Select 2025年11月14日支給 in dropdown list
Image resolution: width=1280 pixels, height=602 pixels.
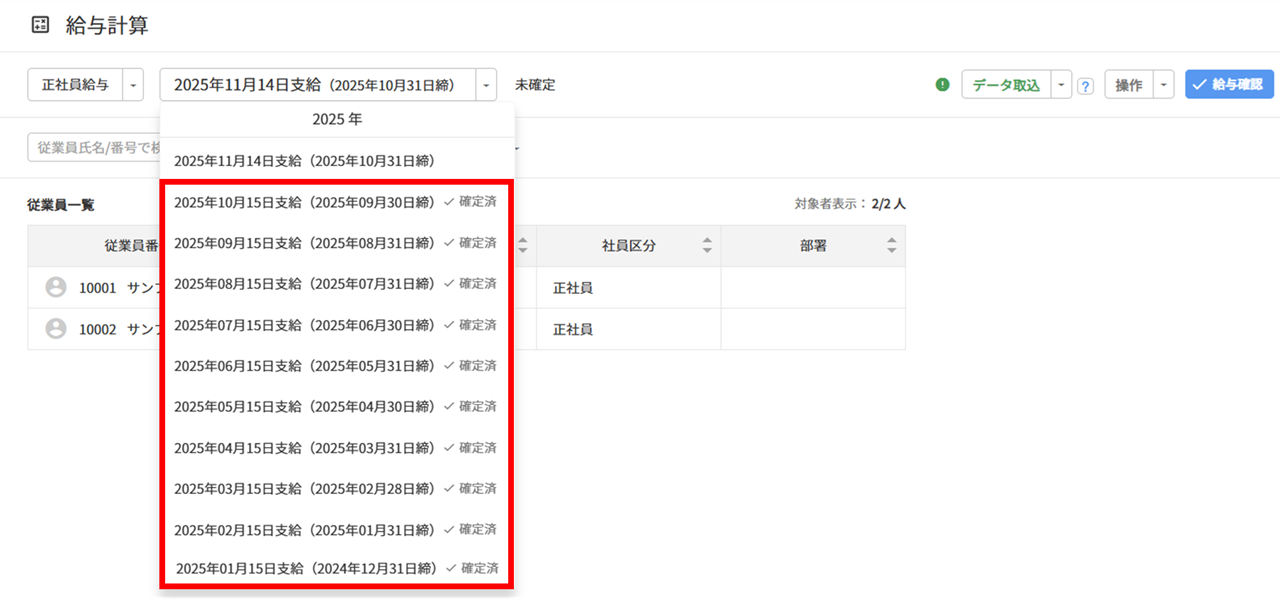tap(337, 160)
